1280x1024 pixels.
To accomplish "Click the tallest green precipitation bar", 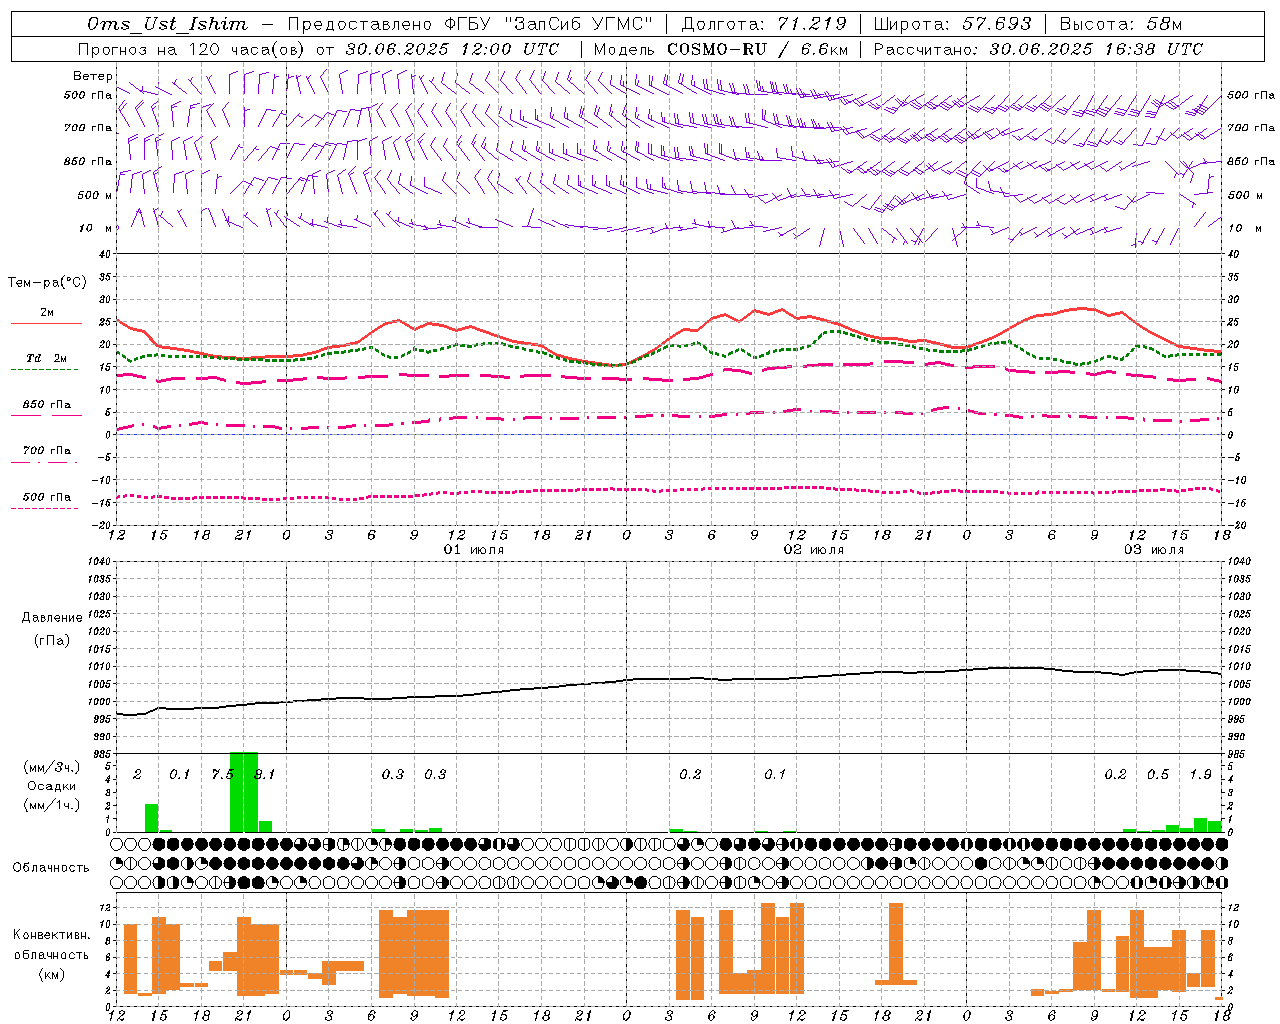I will coord(244,792).
